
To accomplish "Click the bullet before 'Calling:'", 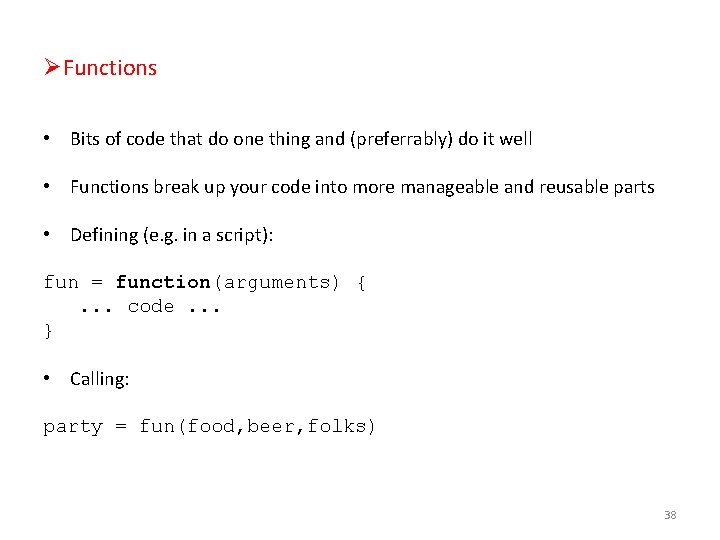I will click(46, 378).
